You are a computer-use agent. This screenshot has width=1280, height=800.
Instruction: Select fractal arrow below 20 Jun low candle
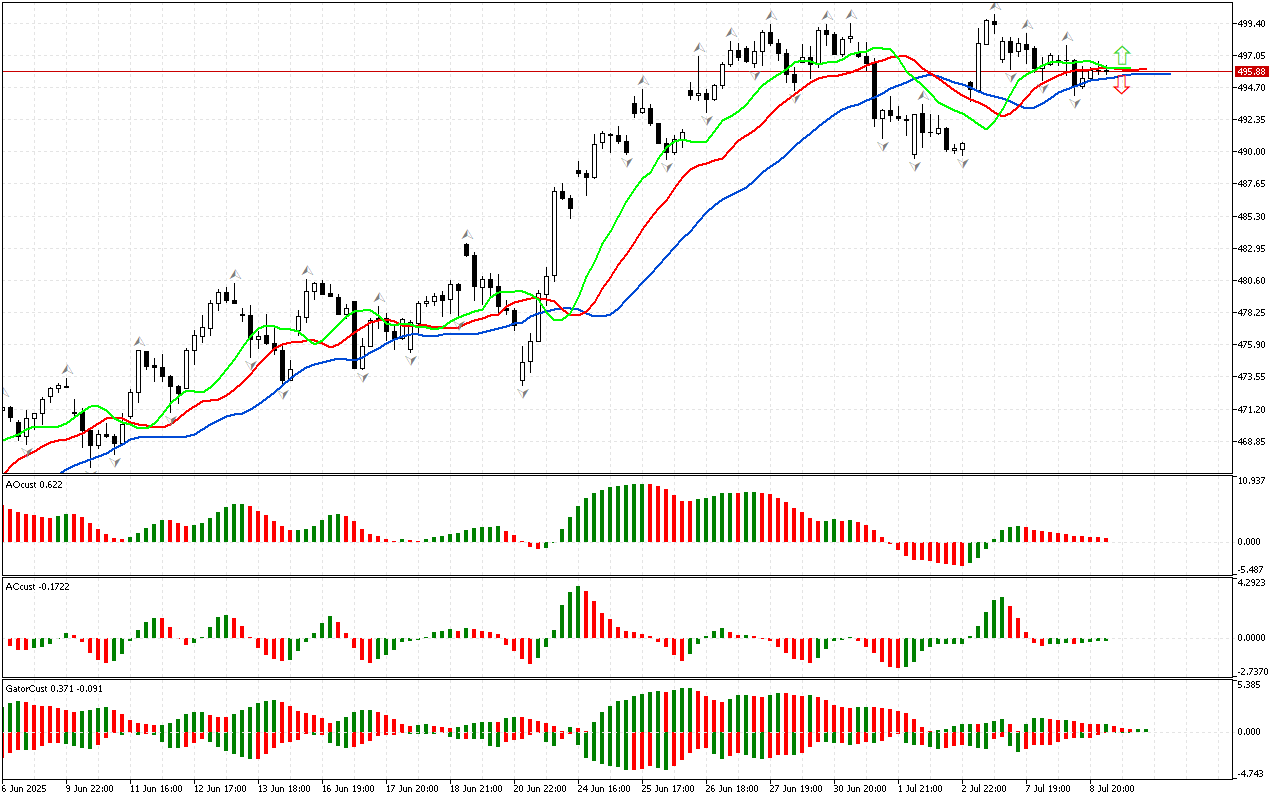coord(523,393)
